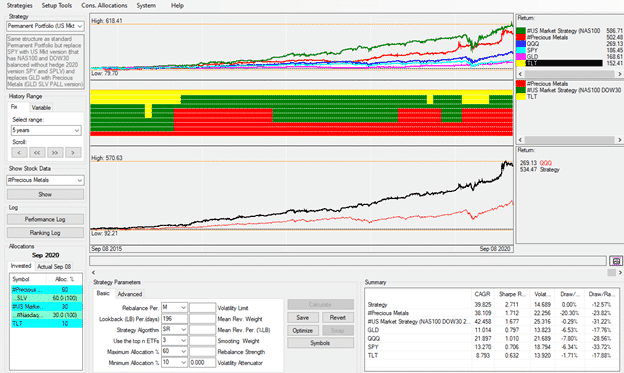624x373 pixels.
Task: Switch to the Basic parameters tab
Action: pos(103,293)
